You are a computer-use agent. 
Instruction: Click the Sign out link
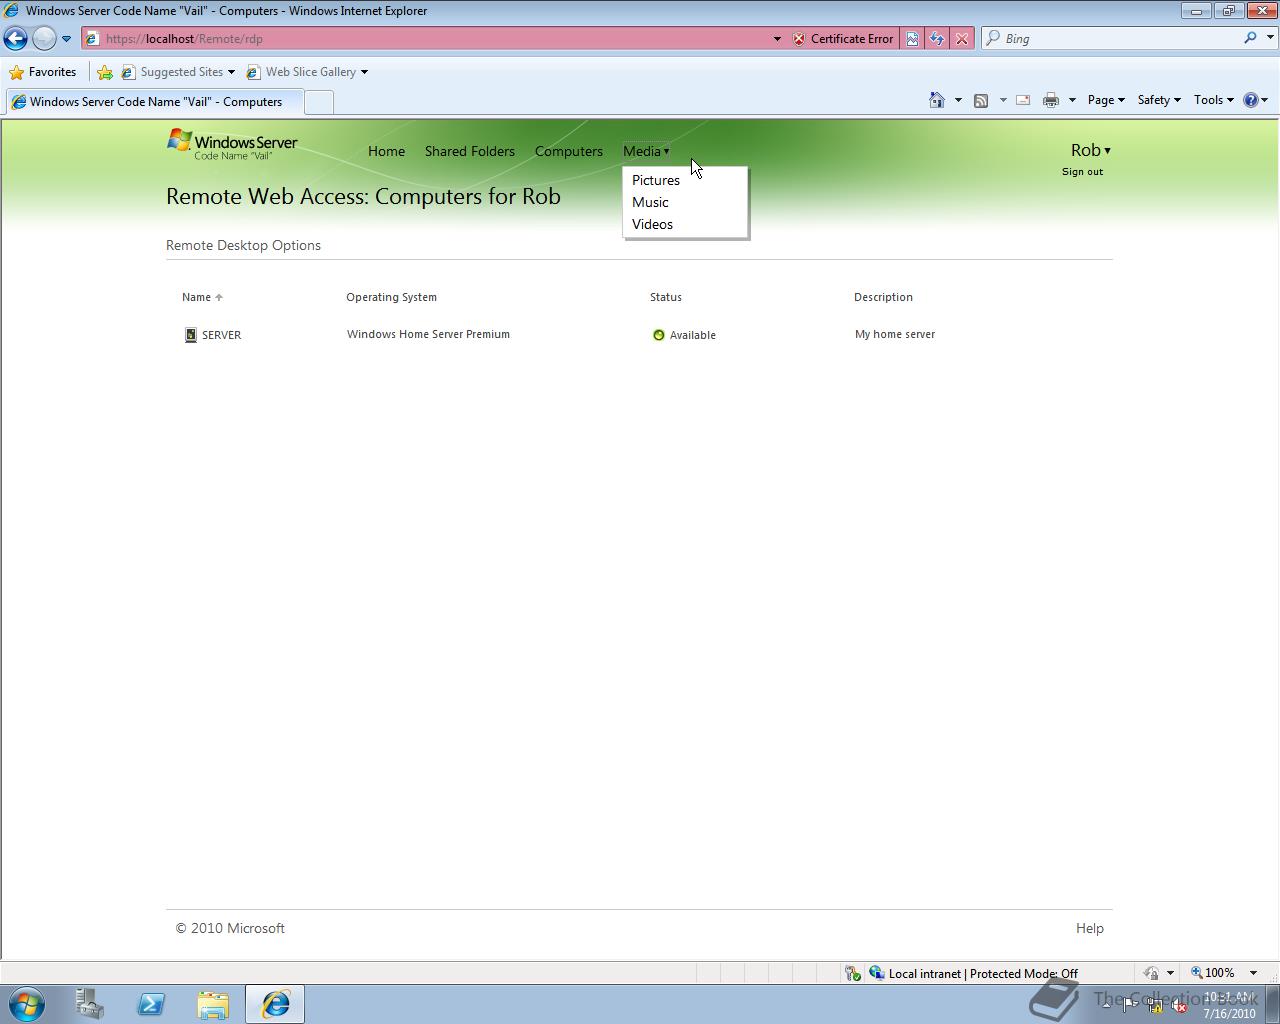(x=1082, y=172)
